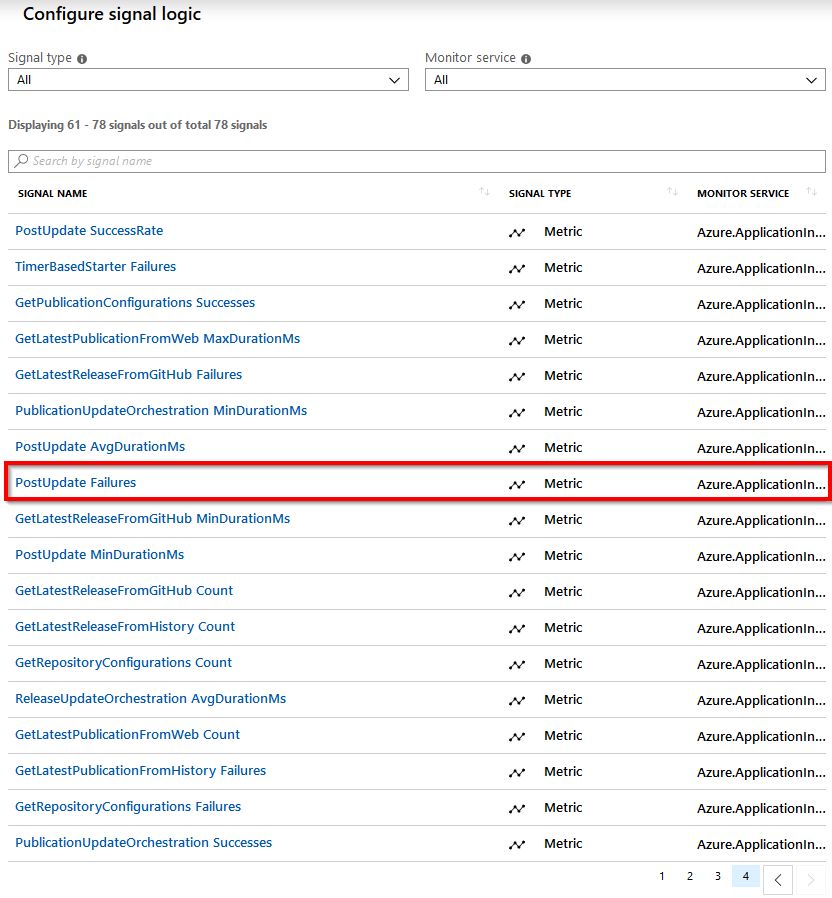The height and width of the screenshot is (898, 832).
Task: Sort by Signal Name column arrows
Action: click(484, 192)
